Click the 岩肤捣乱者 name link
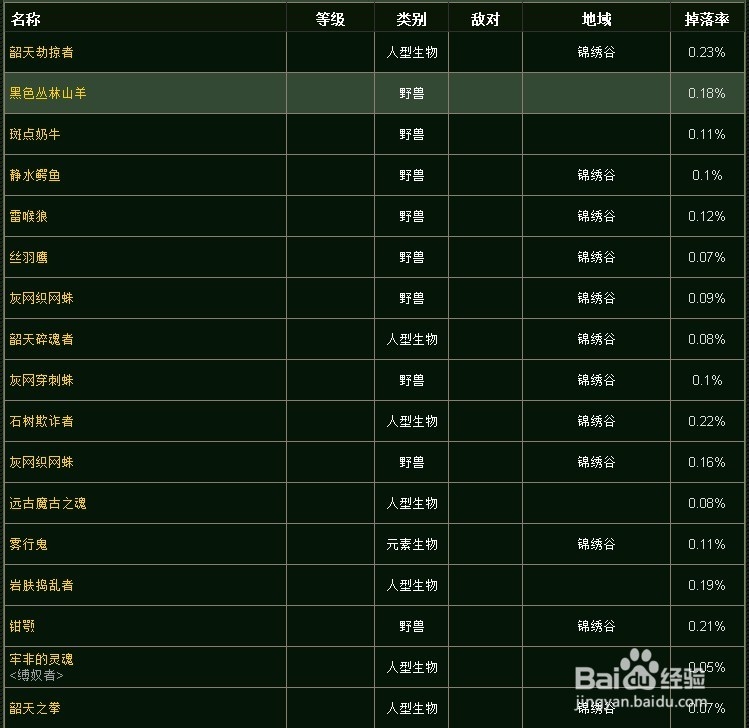Image resolution: width=749 pixels, height=728 pixels. [x=41, y=585]
